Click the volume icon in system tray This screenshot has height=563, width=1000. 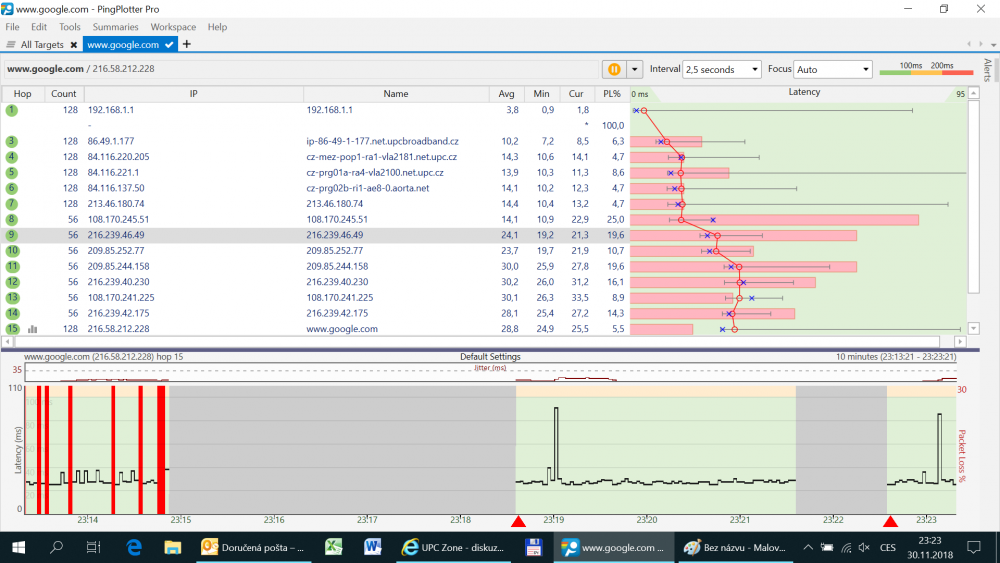(864, 547)
